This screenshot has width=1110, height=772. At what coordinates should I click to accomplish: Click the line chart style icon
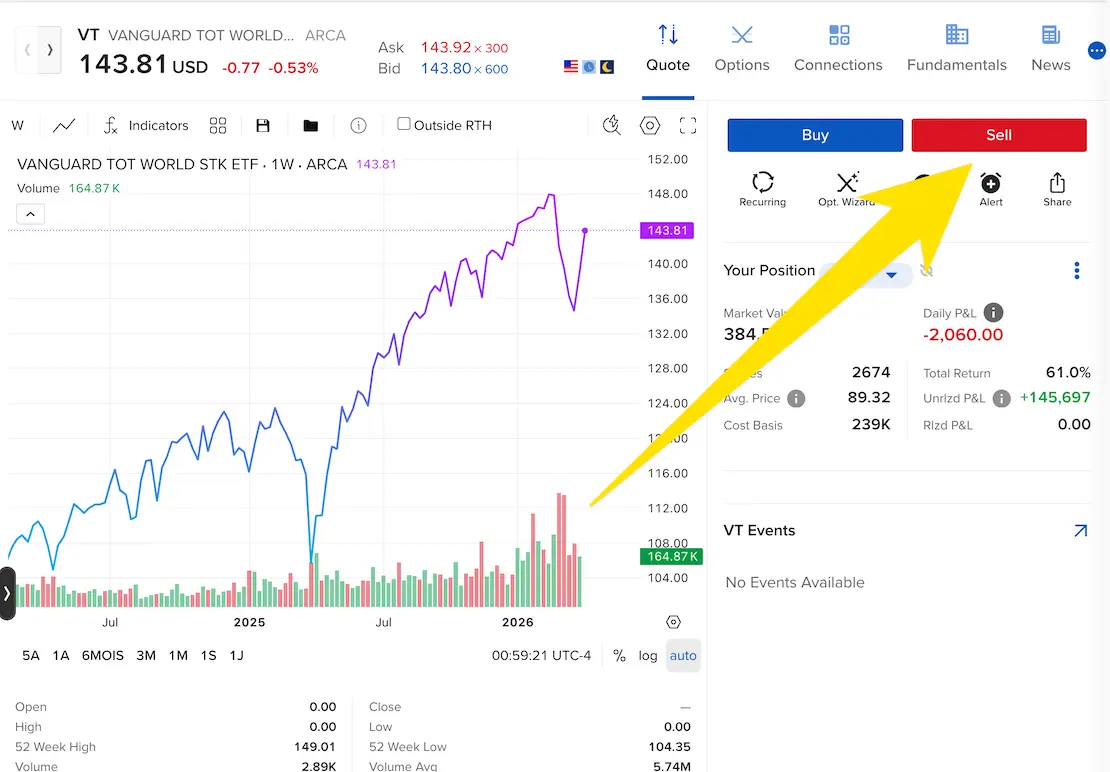(64, 126)
